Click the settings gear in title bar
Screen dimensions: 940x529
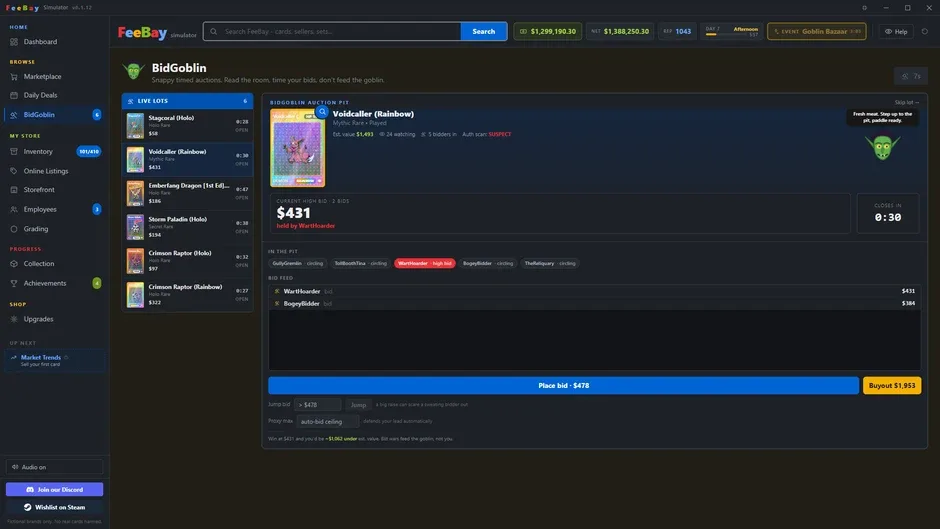pos(864,8)
